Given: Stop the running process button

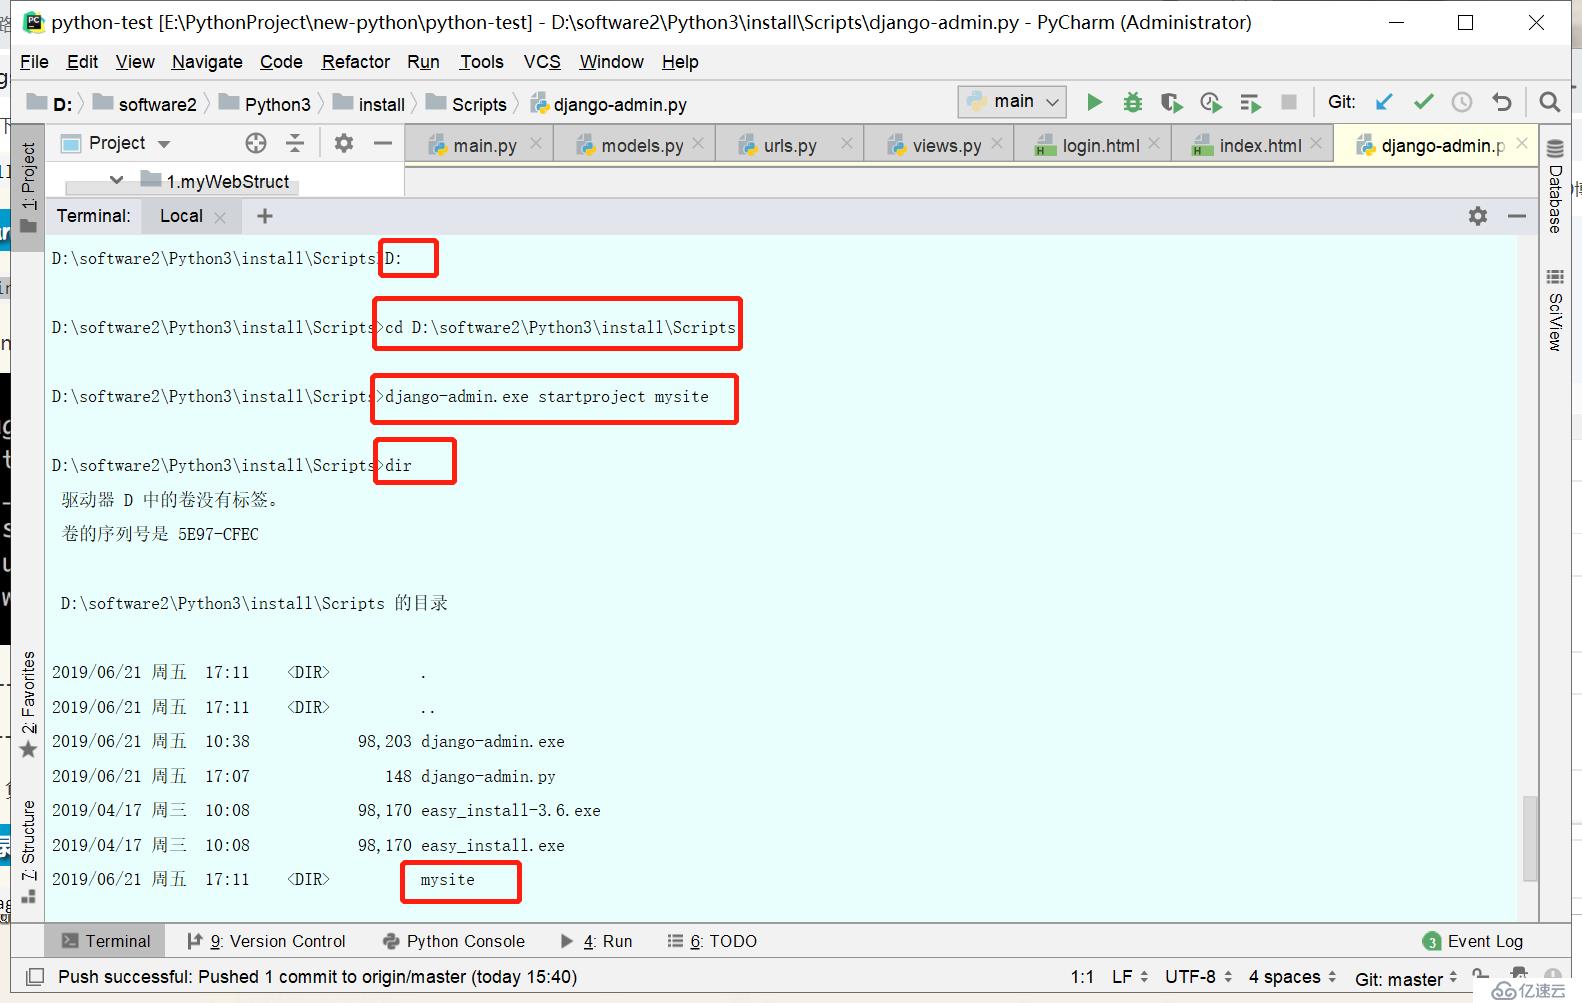Looking at the screenshot, I should 1289,102.
